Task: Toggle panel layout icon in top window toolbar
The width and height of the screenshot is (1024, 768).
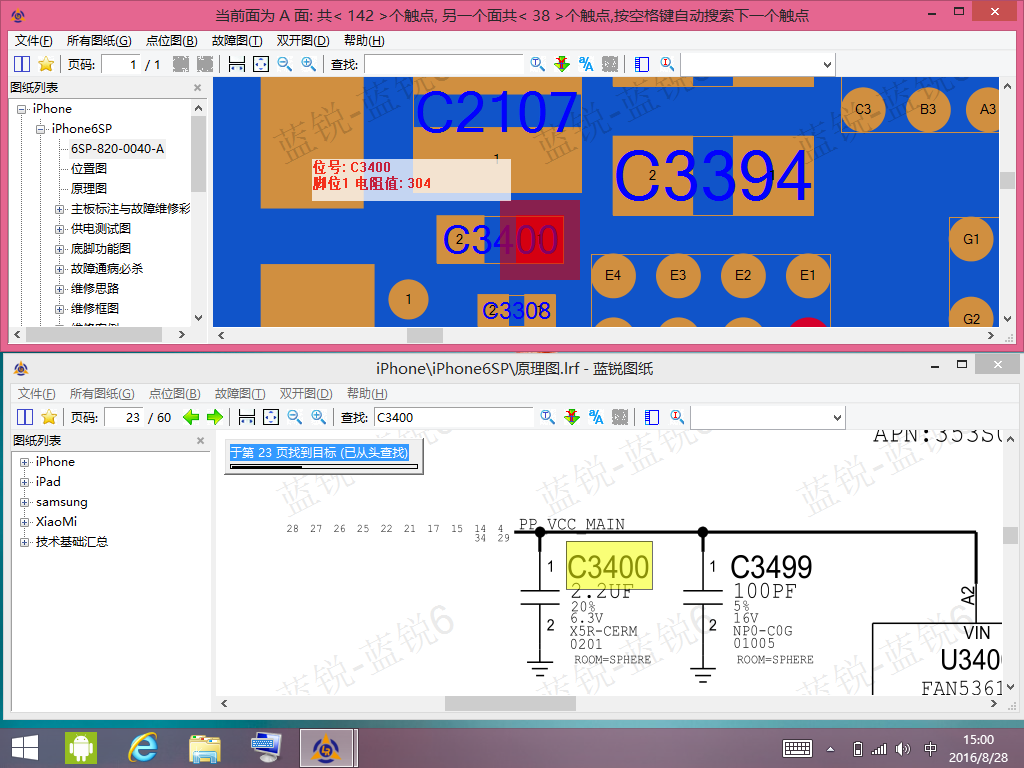Action: pyautogui.click(x=22, y=64)
